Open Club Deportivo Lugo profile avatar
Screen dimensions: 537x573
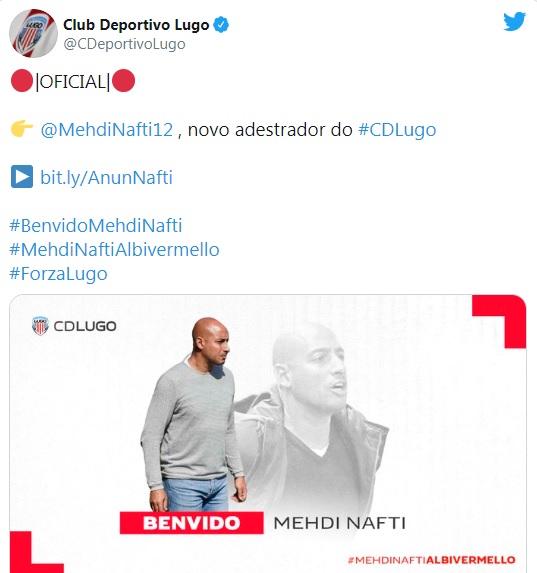(33, 33)
